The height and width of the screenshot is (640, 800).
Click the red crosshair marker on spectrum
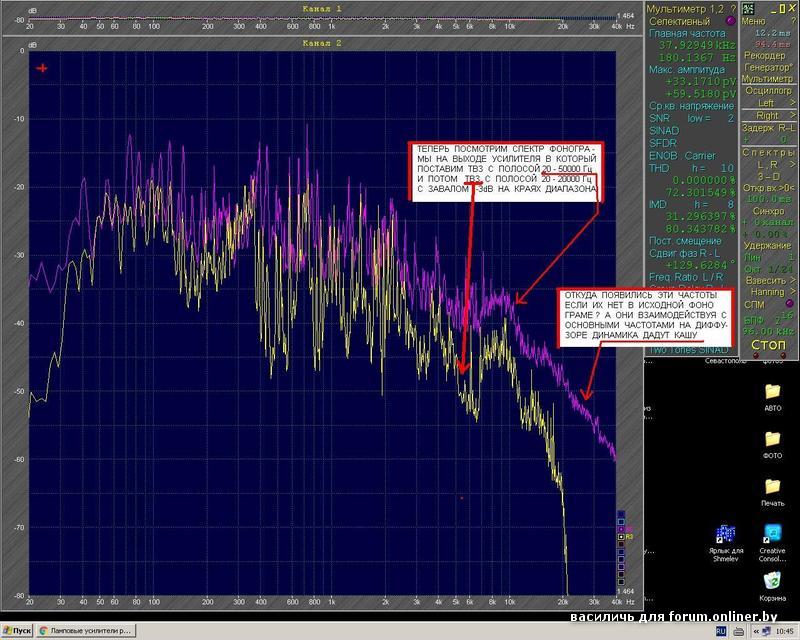pyautogui.click(x=42, y=68)
